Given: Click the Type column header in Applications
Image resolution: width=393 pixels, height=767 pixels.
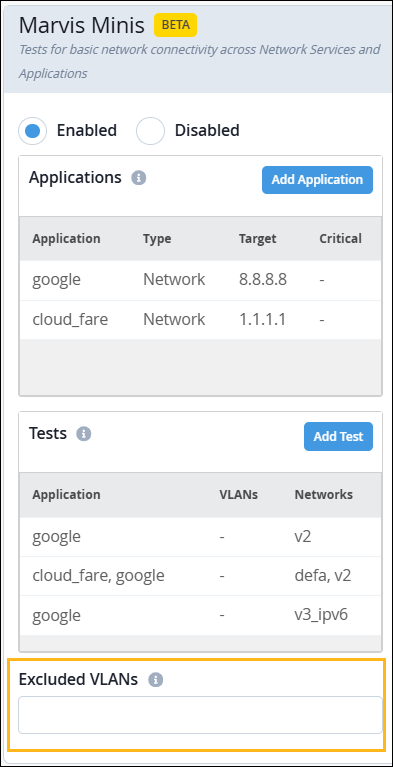Looking at the screenshot, I should (x=157, y=239).
